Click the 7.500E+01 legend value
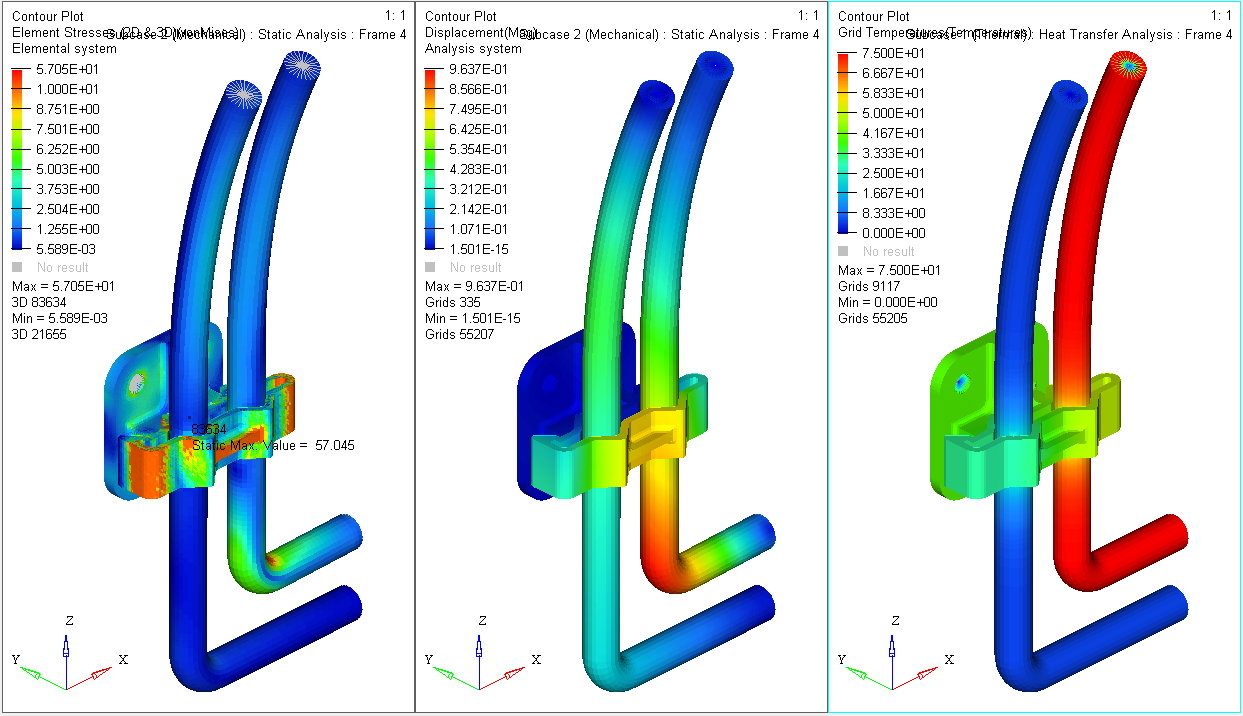The image size is (1243, 716). click(896, 53)
